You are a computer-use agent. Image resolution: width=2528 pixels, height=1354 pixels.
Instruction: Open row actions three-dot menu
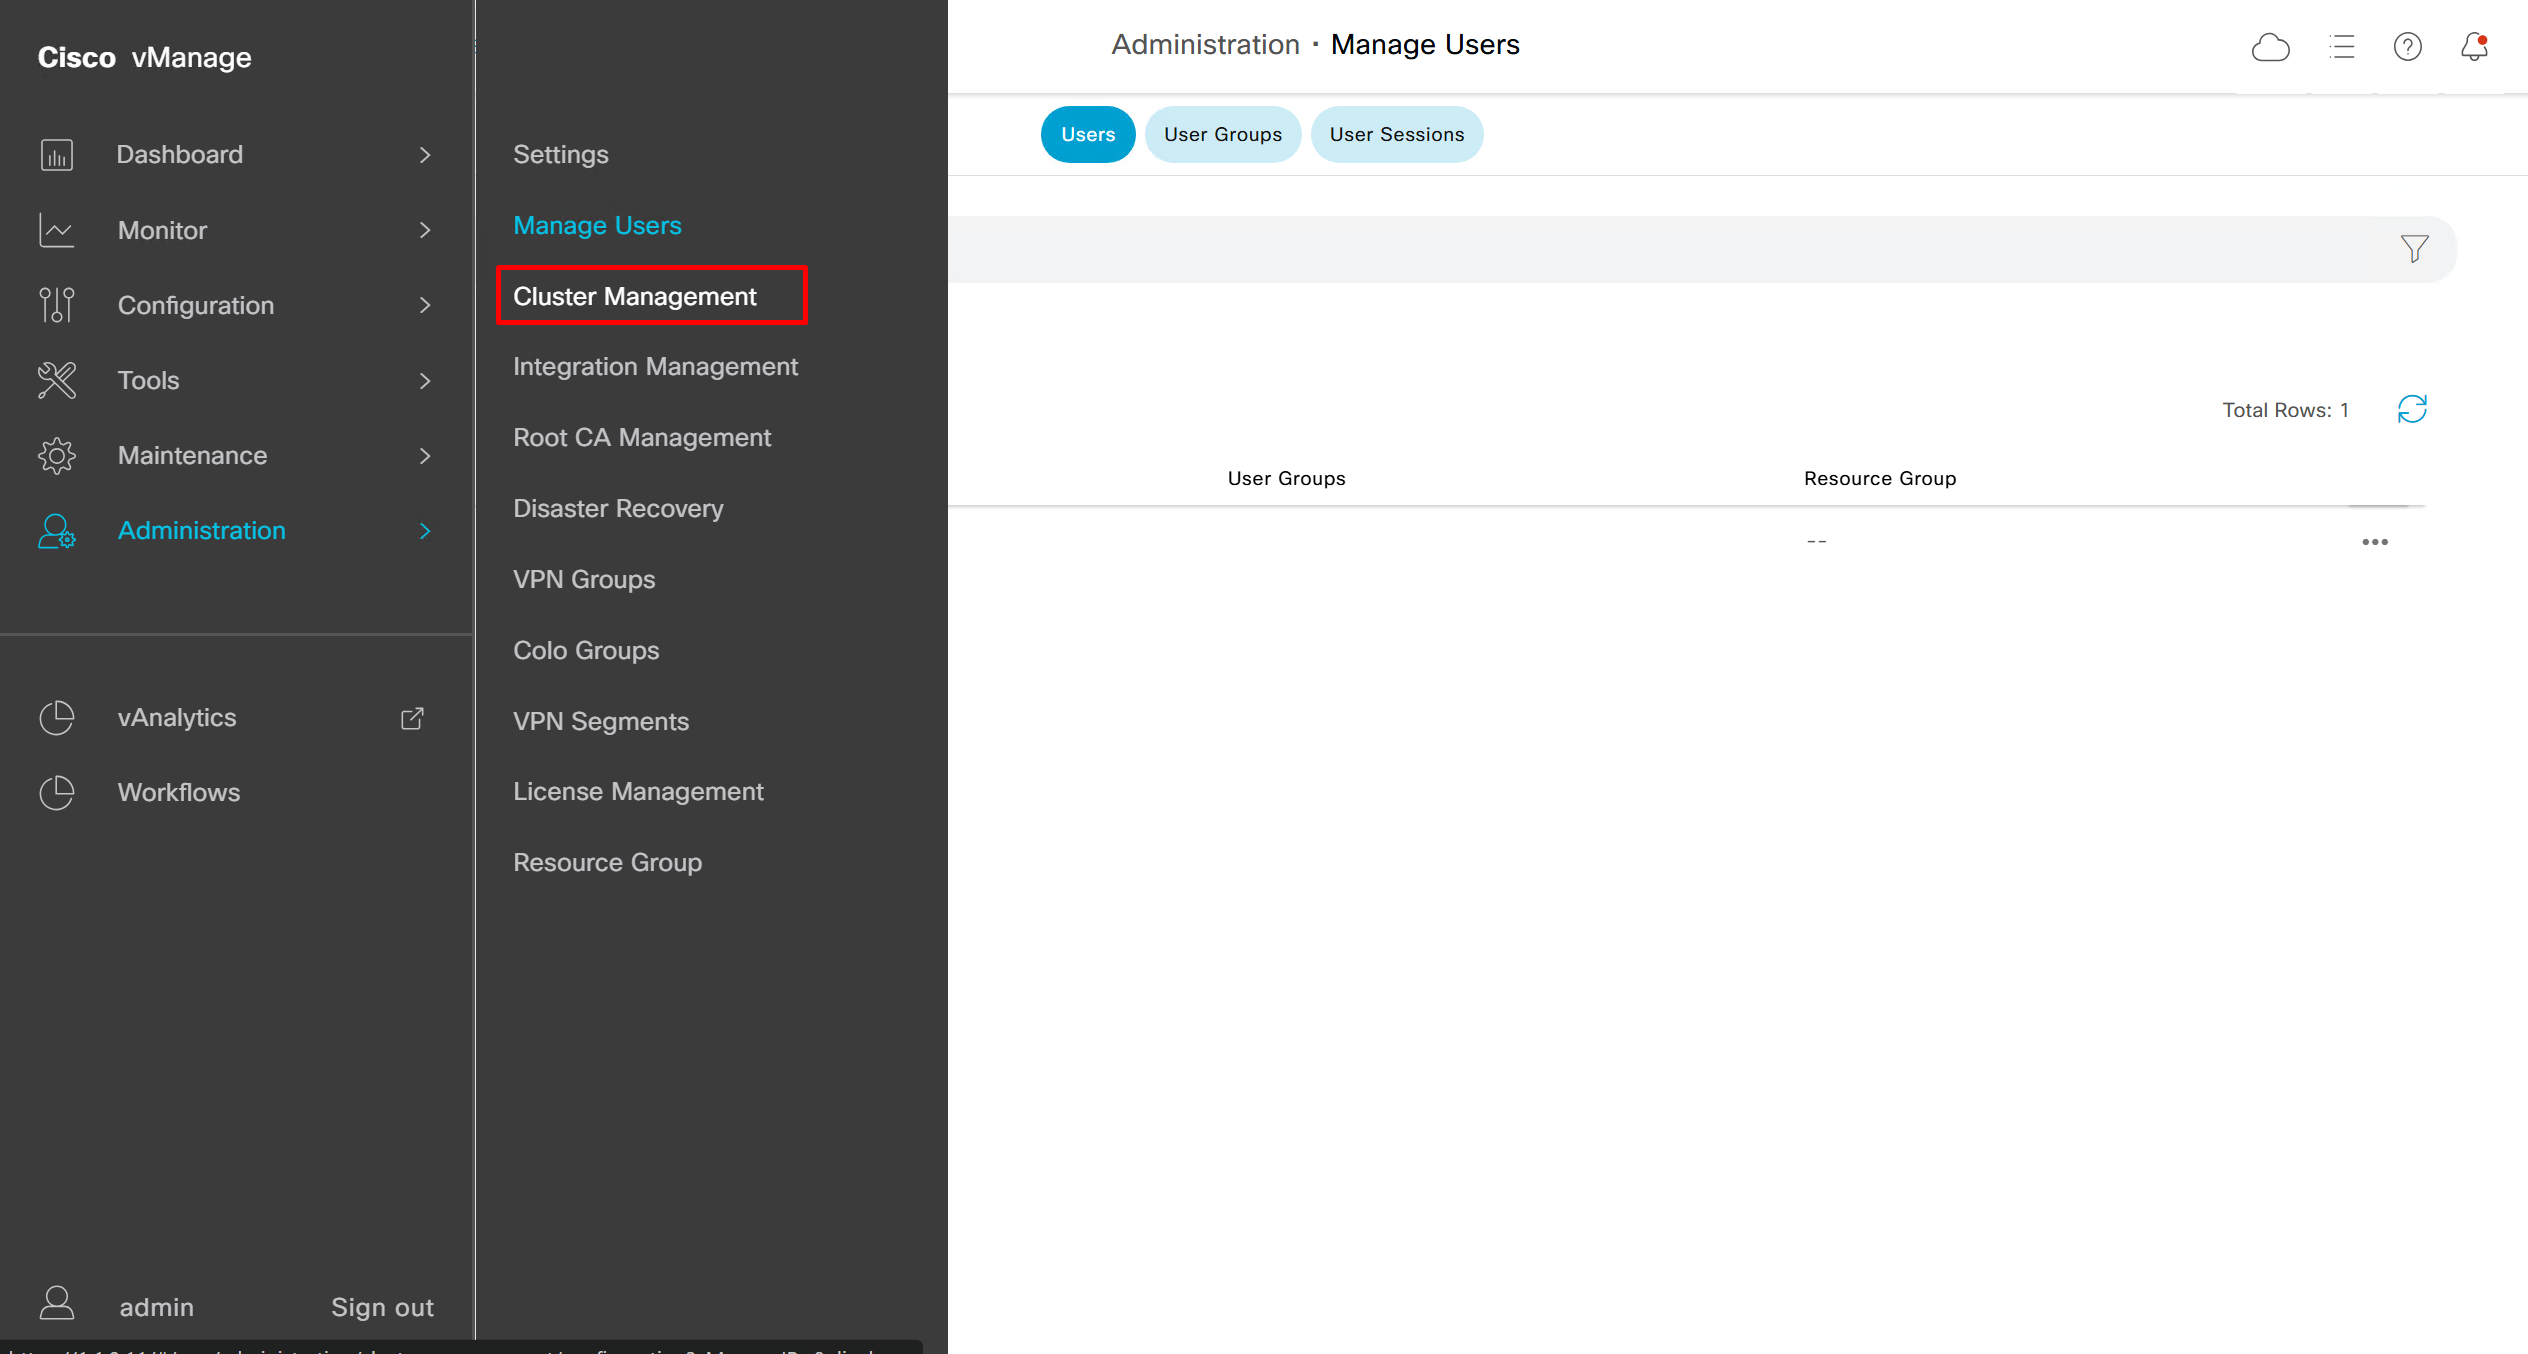2374,542
